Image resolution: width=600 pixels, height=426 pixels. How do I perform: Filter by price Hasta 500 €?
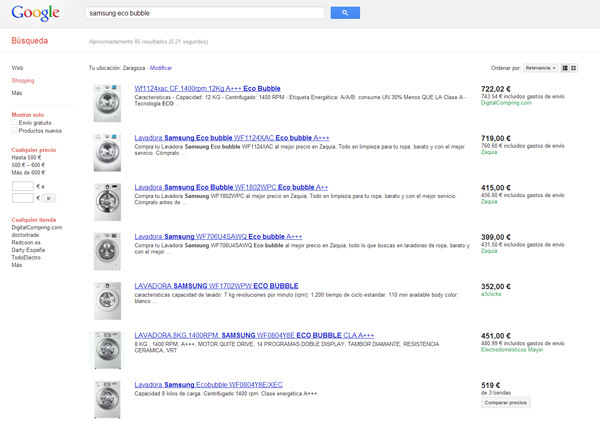pos(26,157)
